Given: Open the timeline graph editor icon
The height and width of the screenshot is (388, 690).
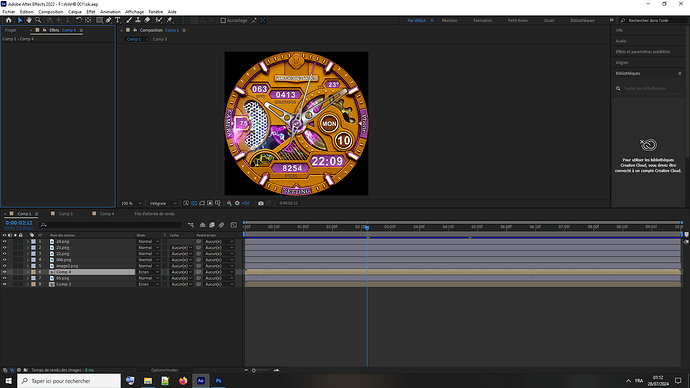Looking at the screenshot, I should (x=234, y=225).
